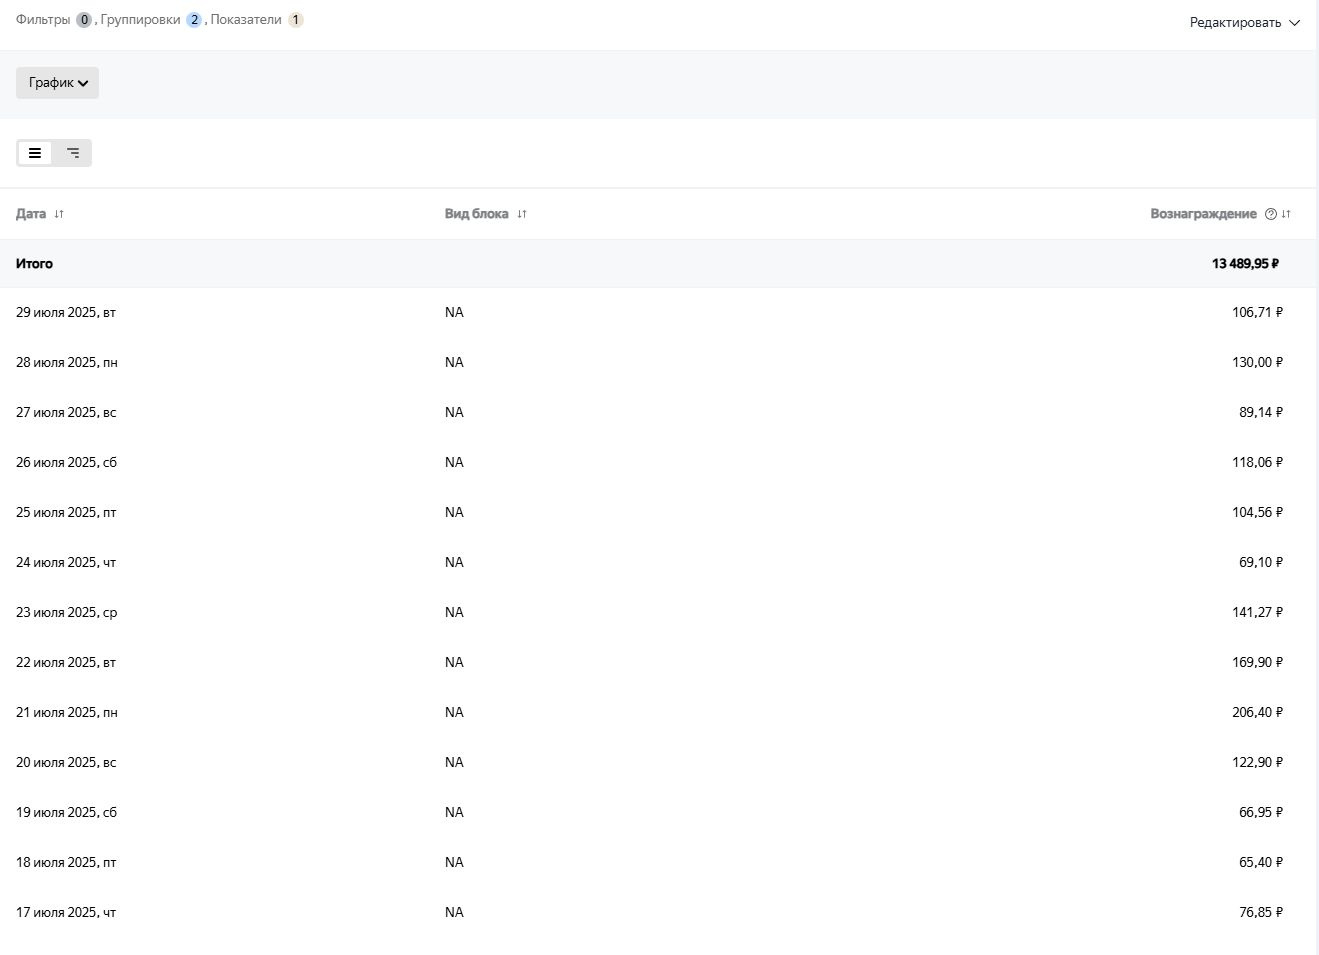Click reward value 118,06 ₽
The height and width of the screenshot is (955, 1319).
tap(1257, 462)
